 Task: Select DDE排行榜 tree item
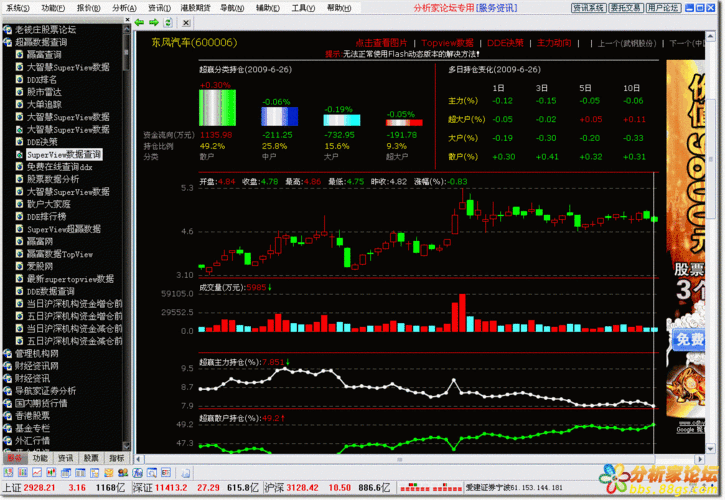(x=46, y=216)
